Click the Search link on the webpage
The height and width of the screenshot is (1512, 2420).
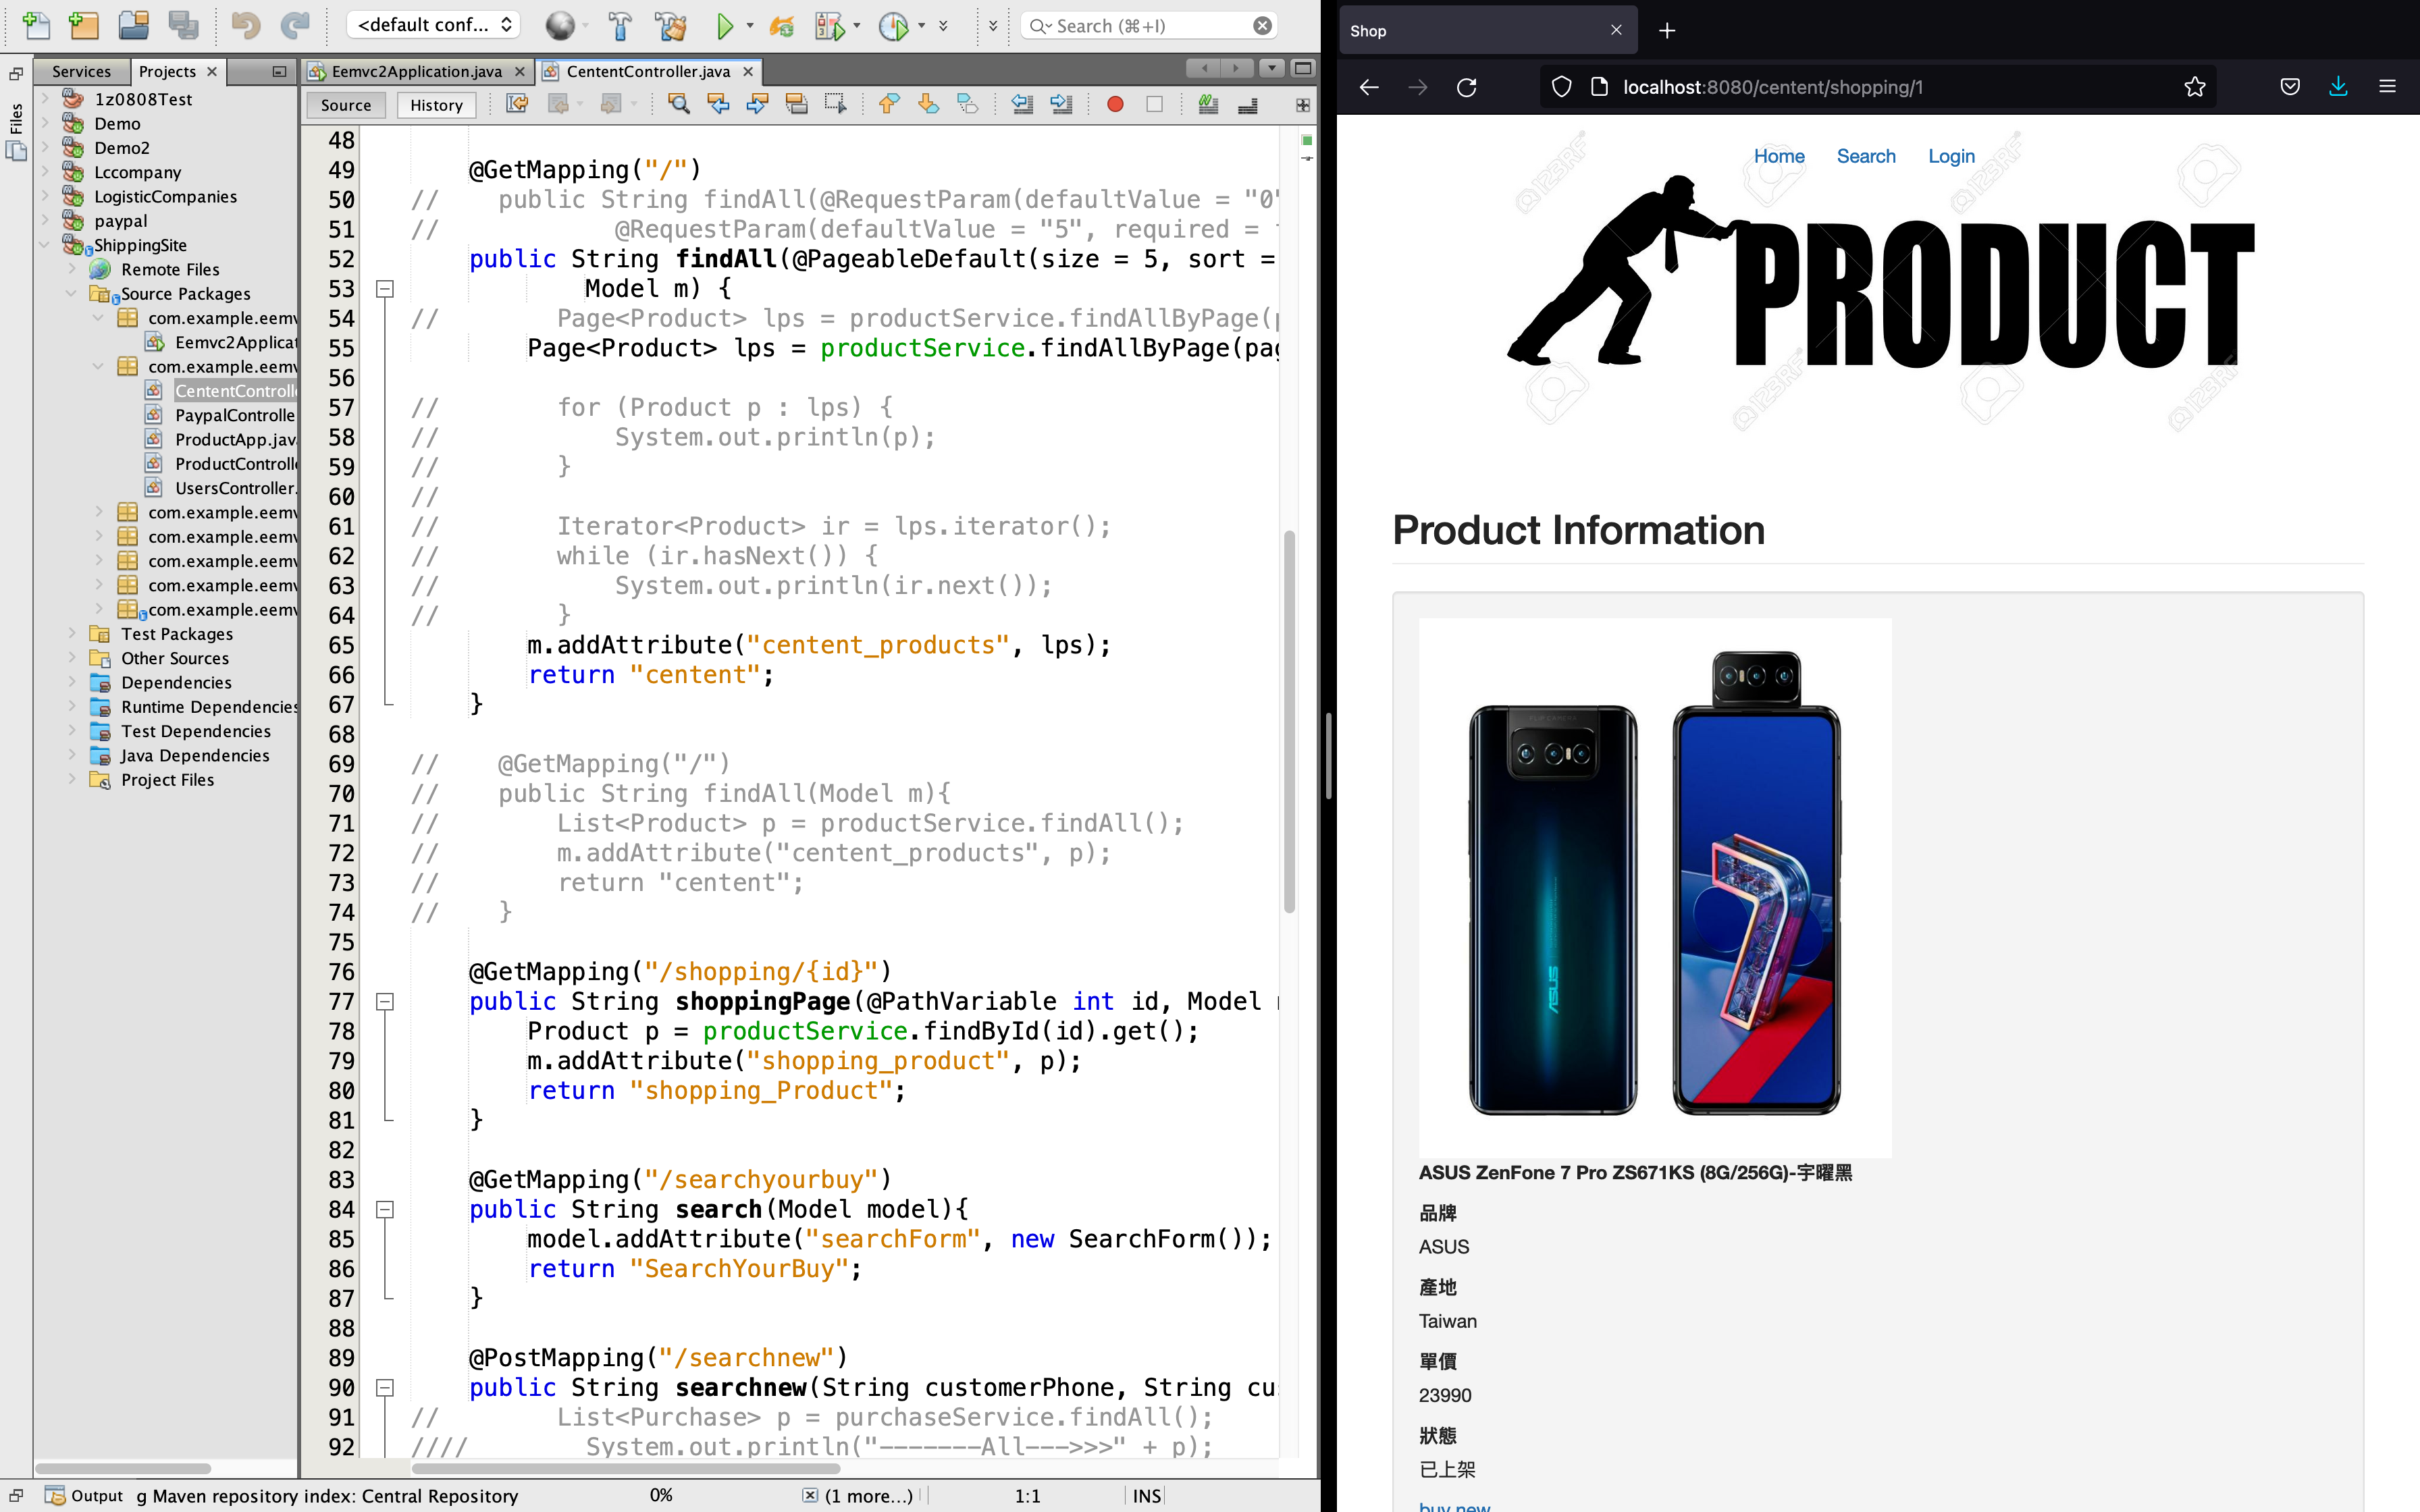[x=1865, y=156]
